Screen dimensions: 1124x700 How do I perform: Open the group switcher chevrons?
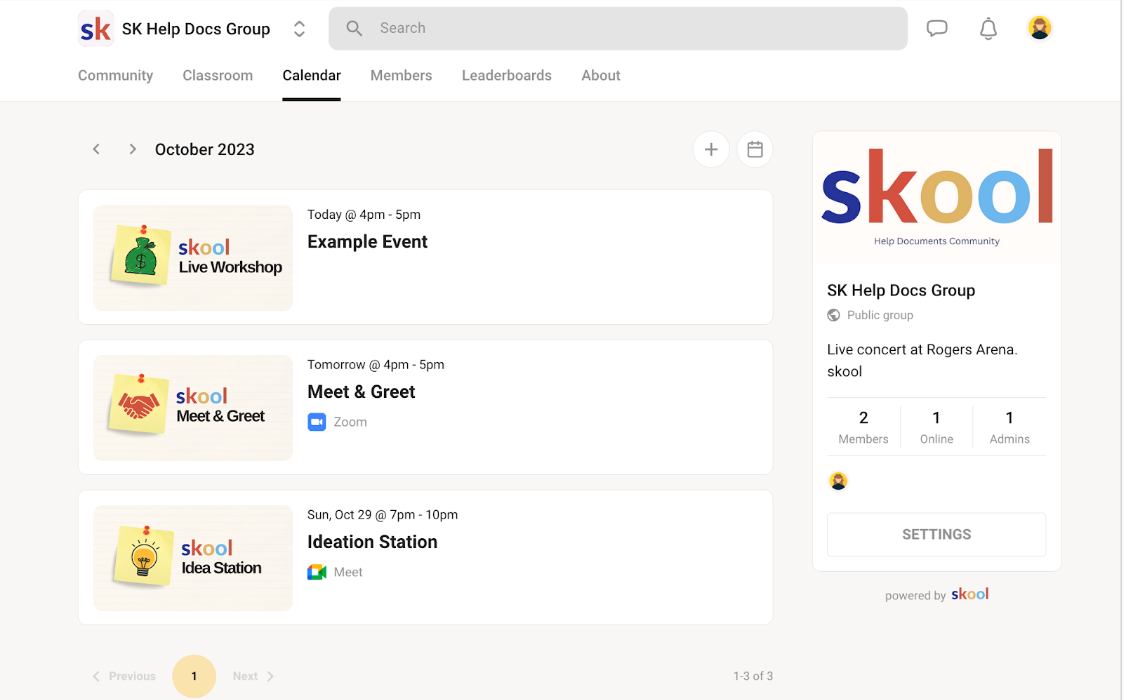[x=300, y=29]
